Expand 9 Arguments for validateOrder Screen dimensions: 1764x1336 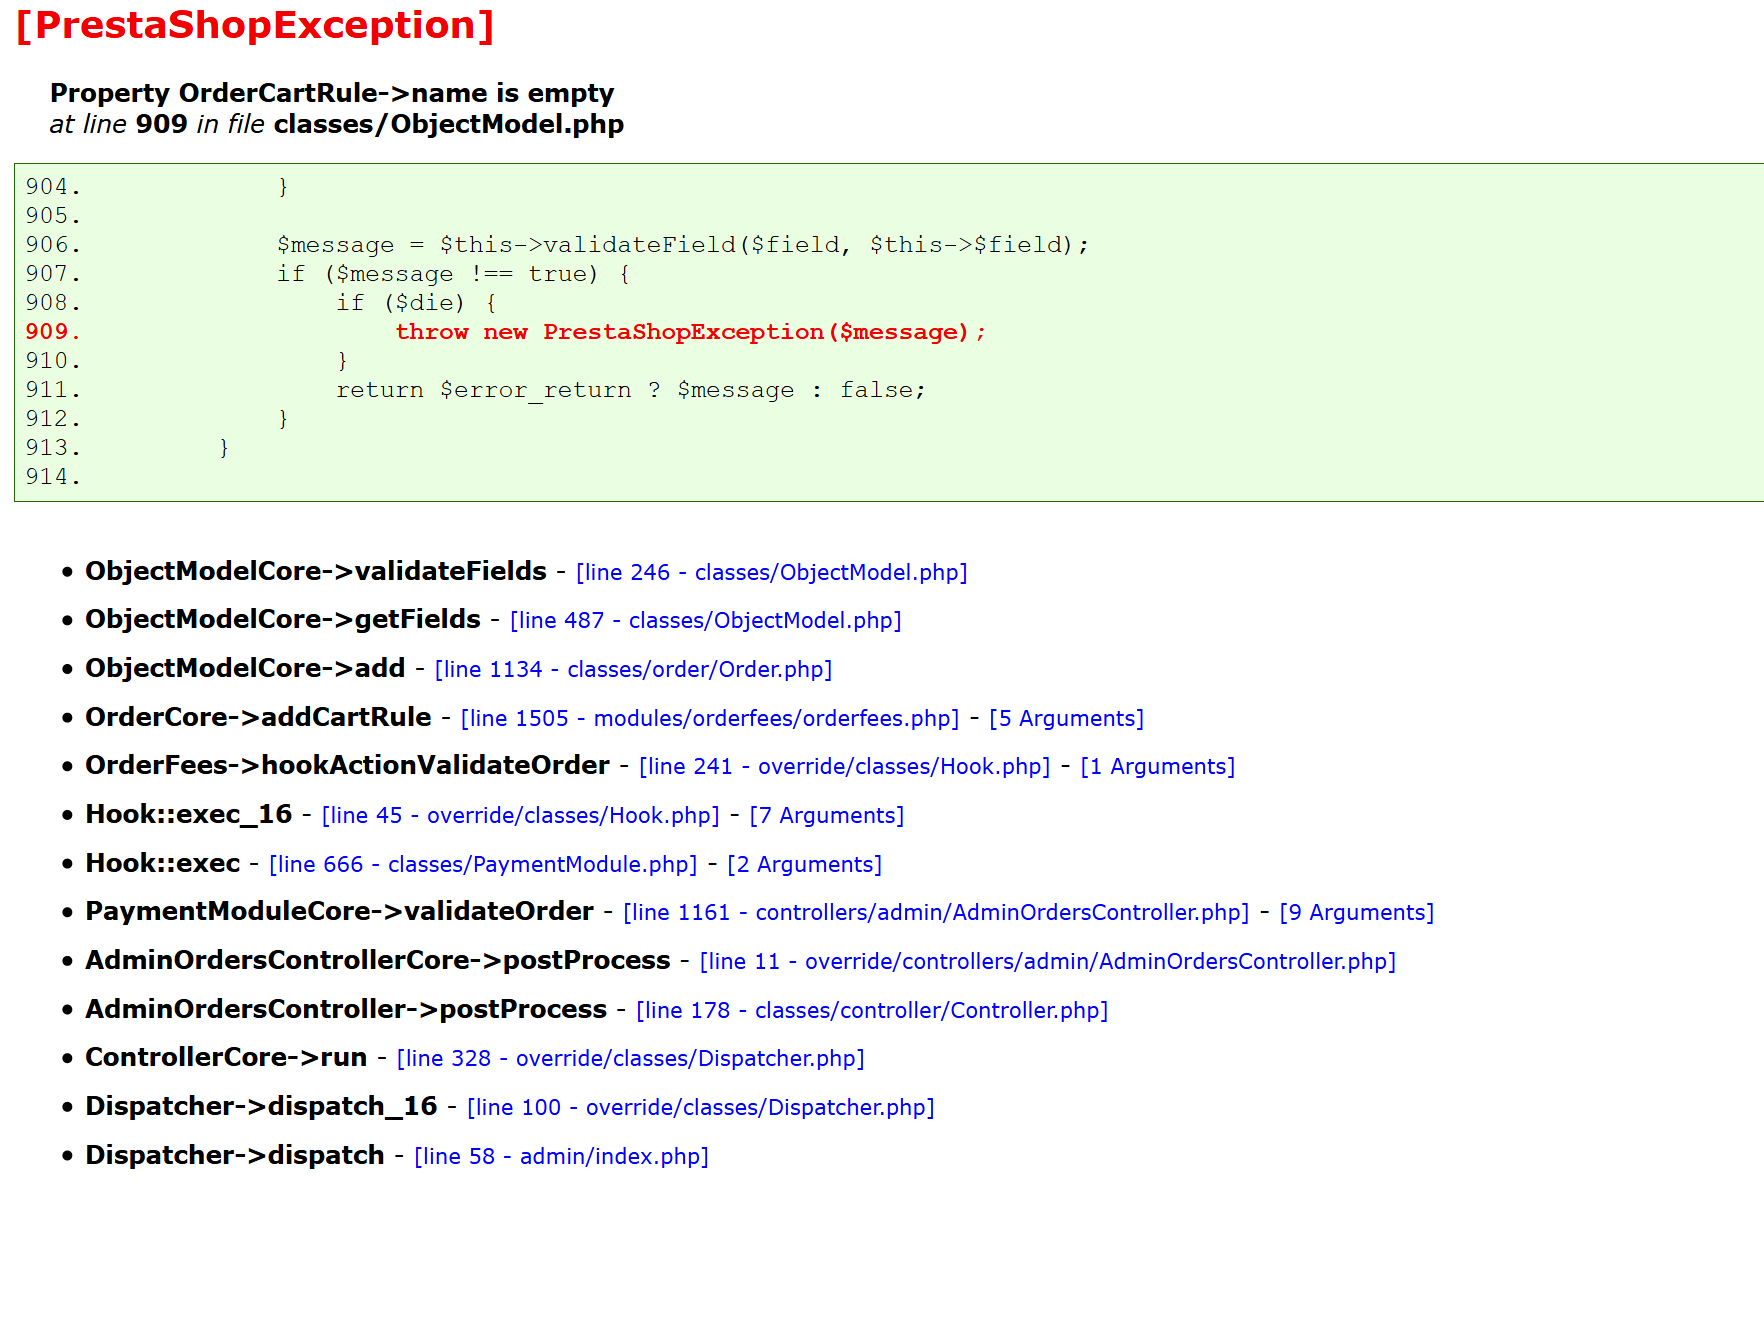(1356, 912)
